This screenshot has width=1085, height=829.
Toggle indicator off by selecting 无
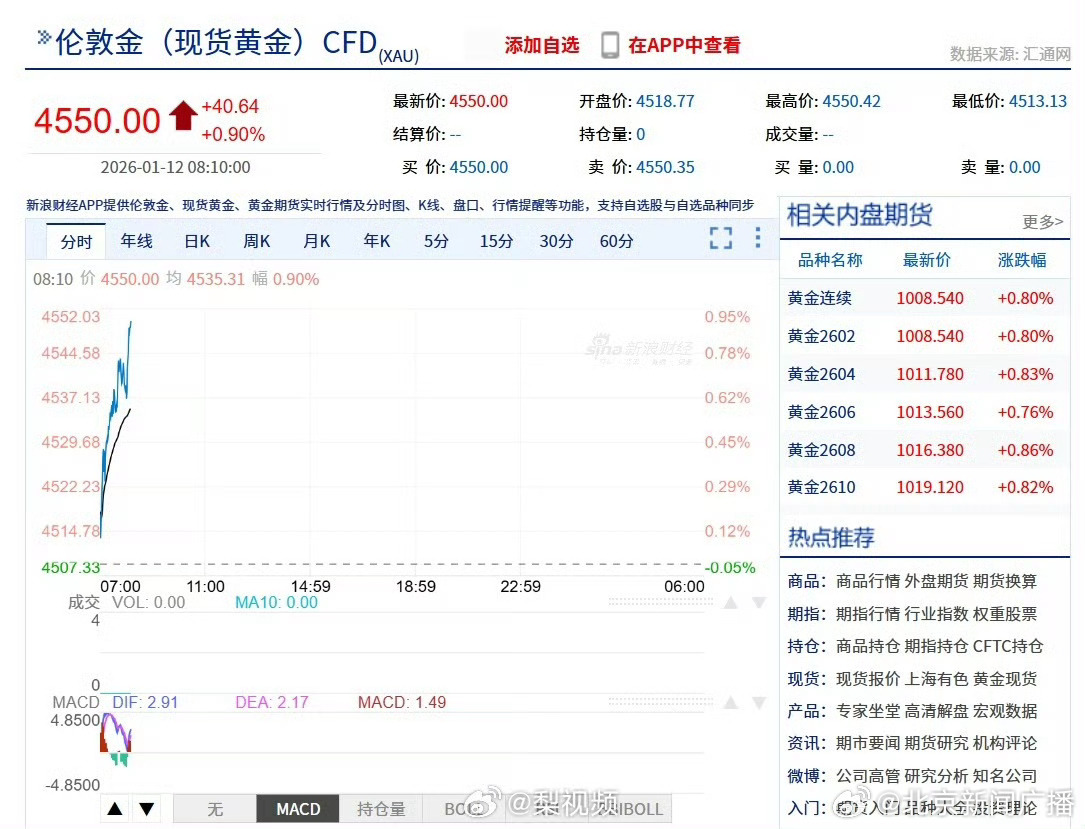click(x=214, y=808)
